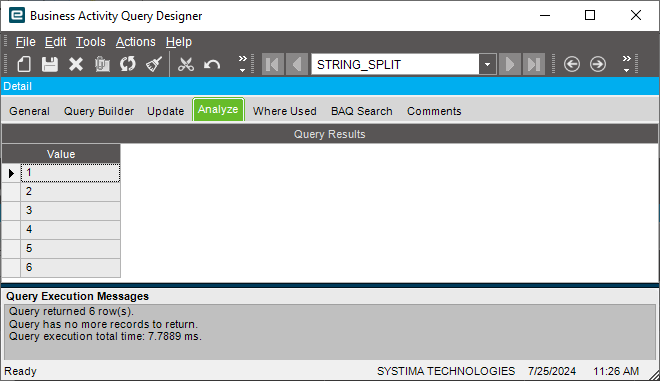This screenshot has height=381, width=660.
Task: Go to next record navigation button
Action: 510,64
